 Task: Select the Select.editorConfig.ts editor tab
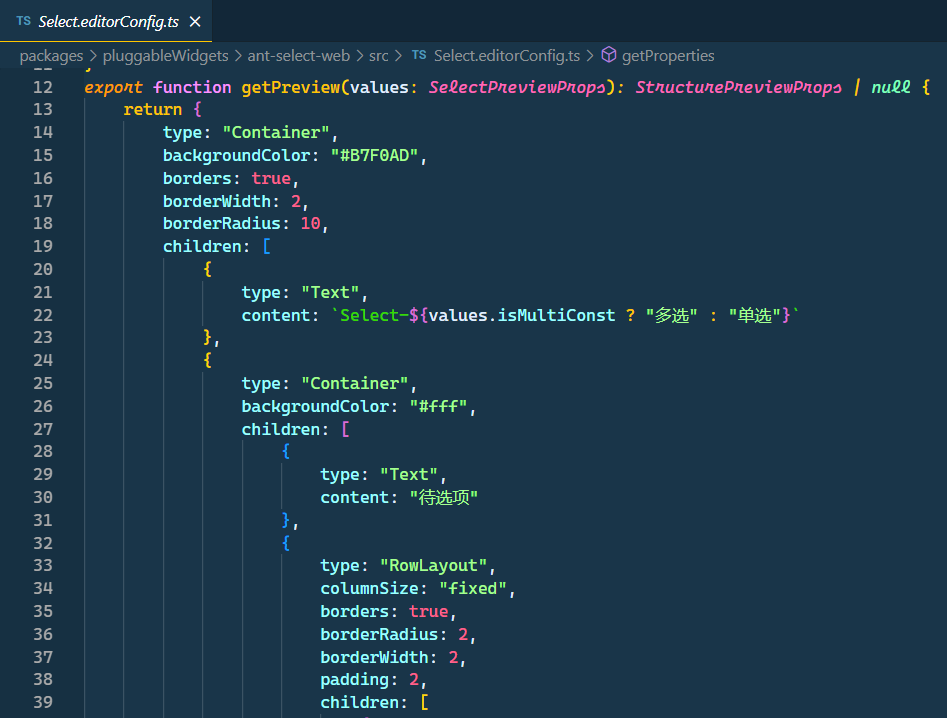tap(110, 21)
